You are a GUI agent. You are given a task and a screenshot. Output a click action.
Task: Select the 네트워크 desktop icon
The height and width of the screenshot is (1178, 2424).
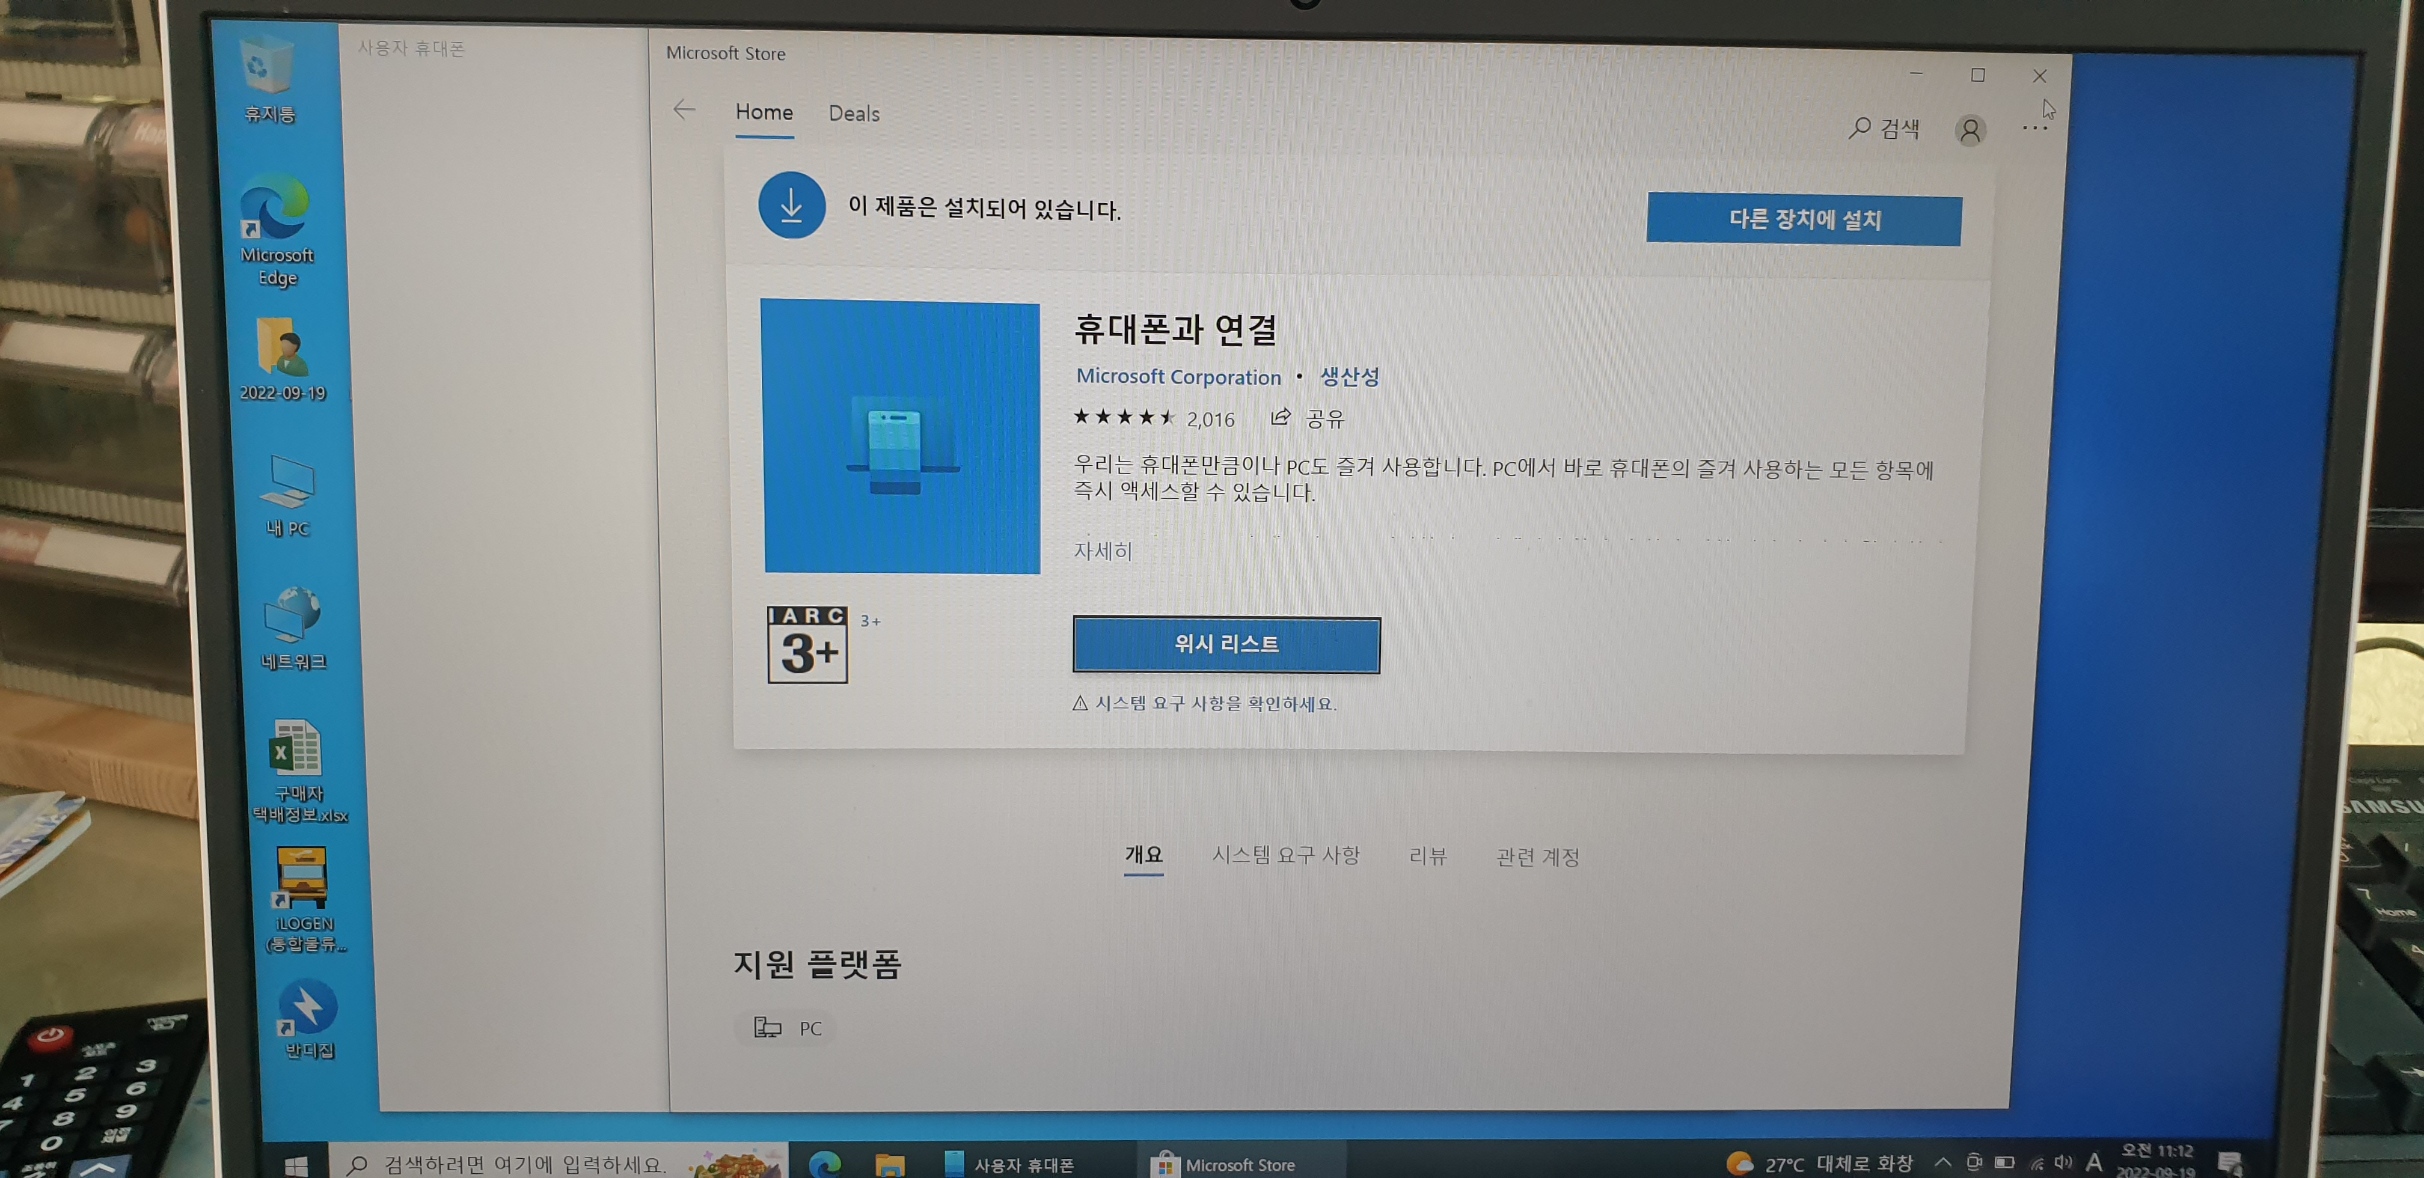click(x=293, y=630)
